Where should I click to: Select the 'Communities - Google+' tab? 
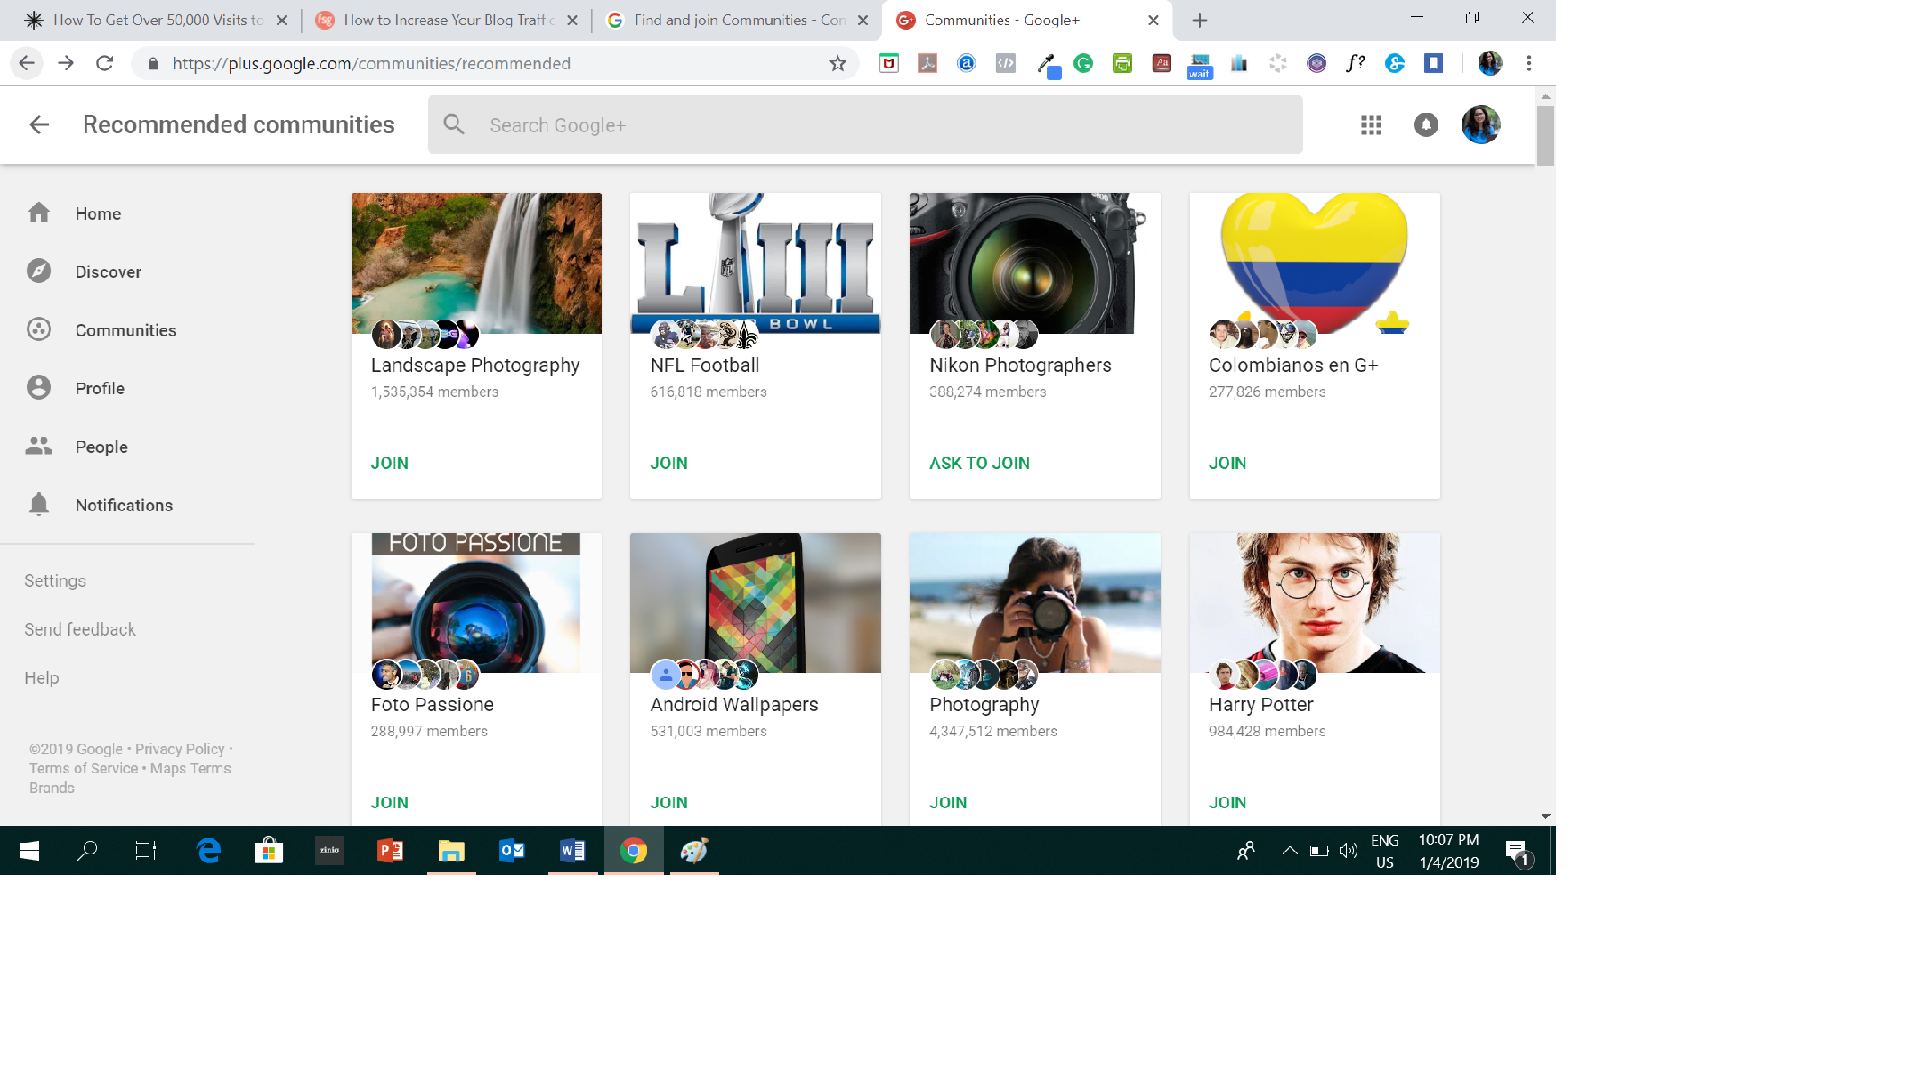click(x=1027, y=20)
